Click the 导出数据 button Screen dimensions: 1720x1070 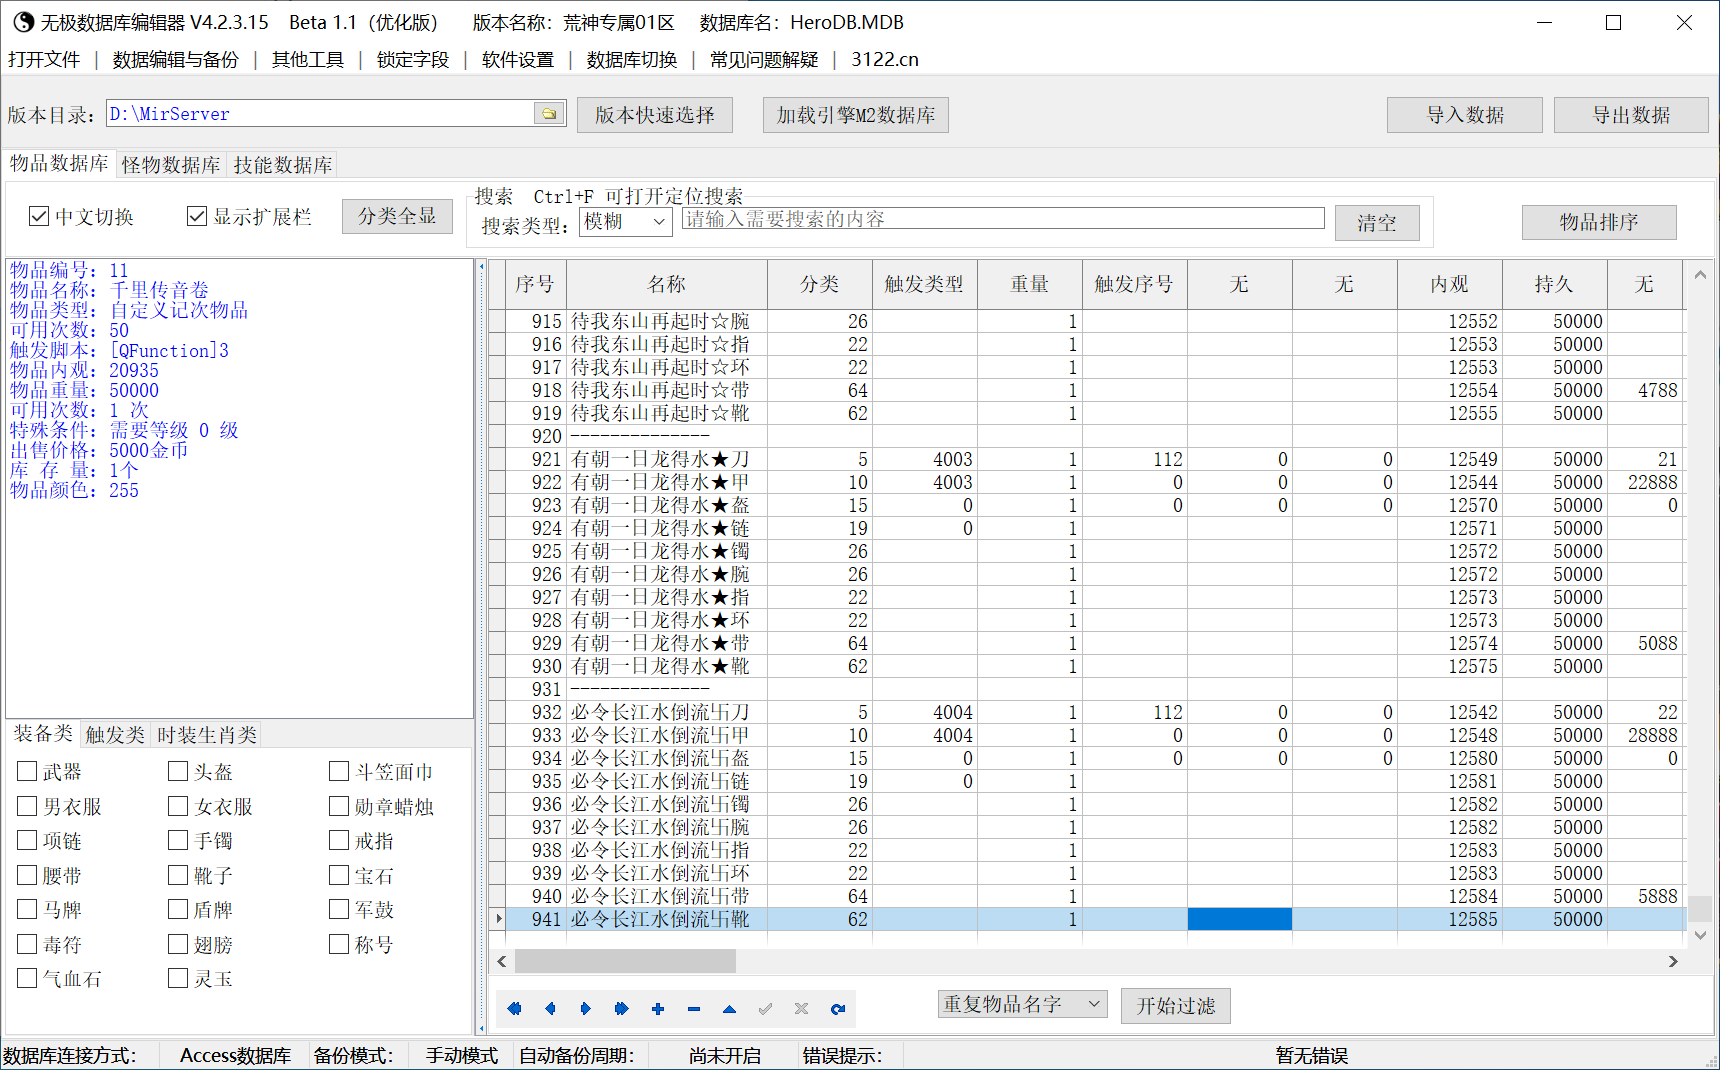(x=1632, y=115)
